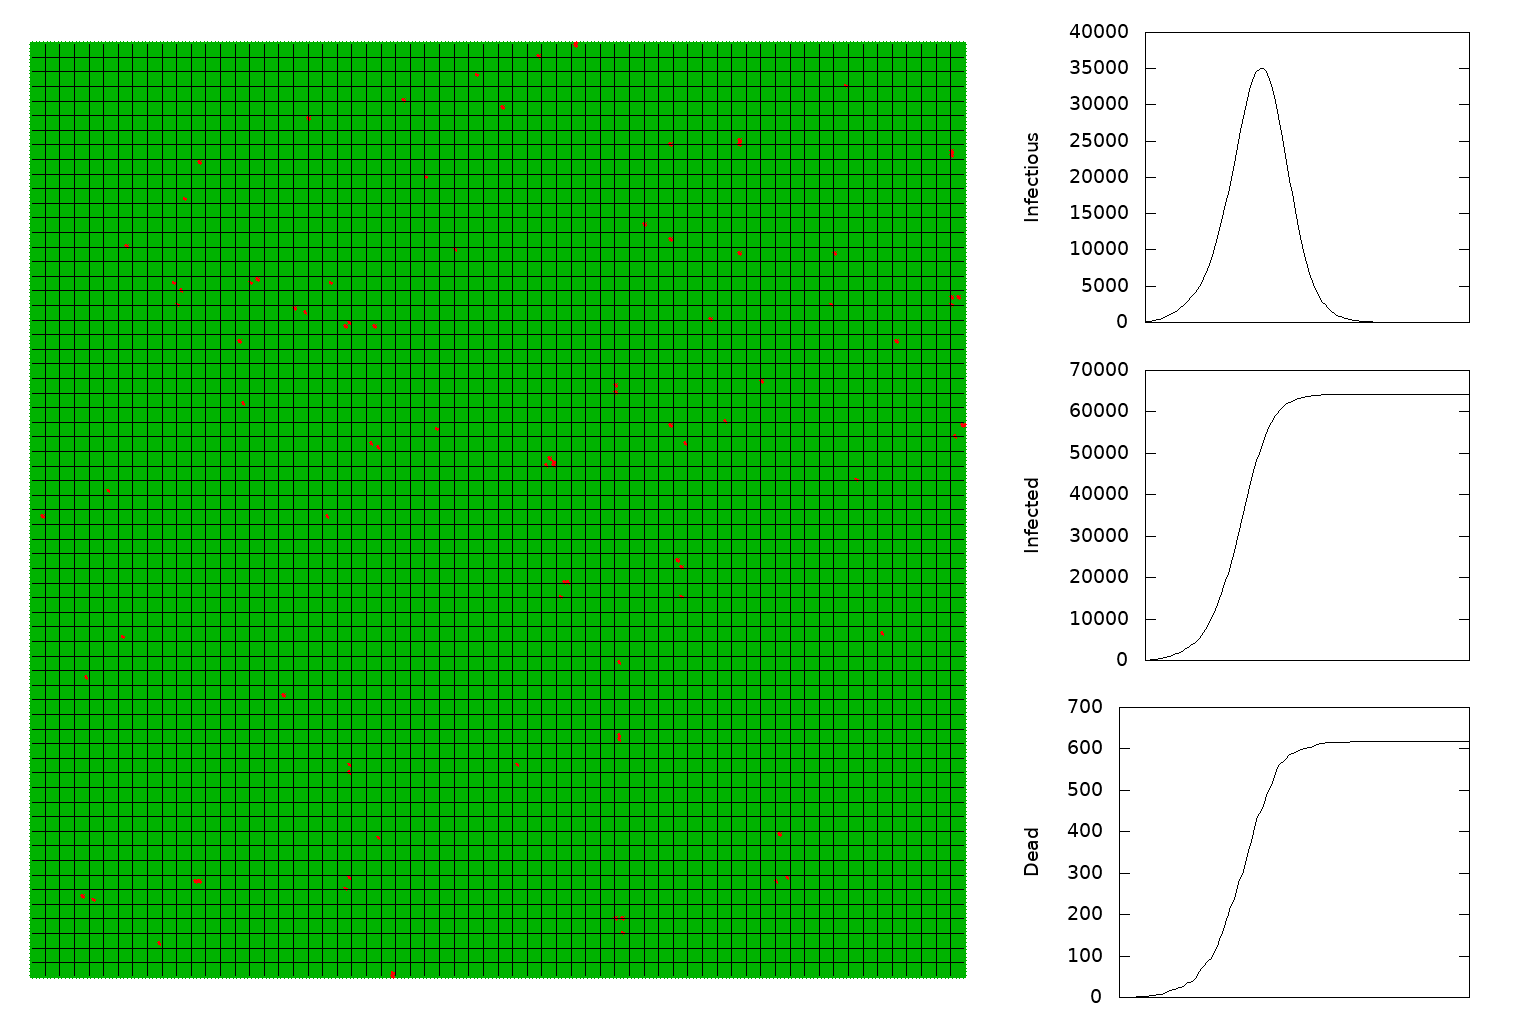Click the 10000 tick on Infectious chart
Viewport: 1536px width, 1024px height.
tap(1098, 249)
